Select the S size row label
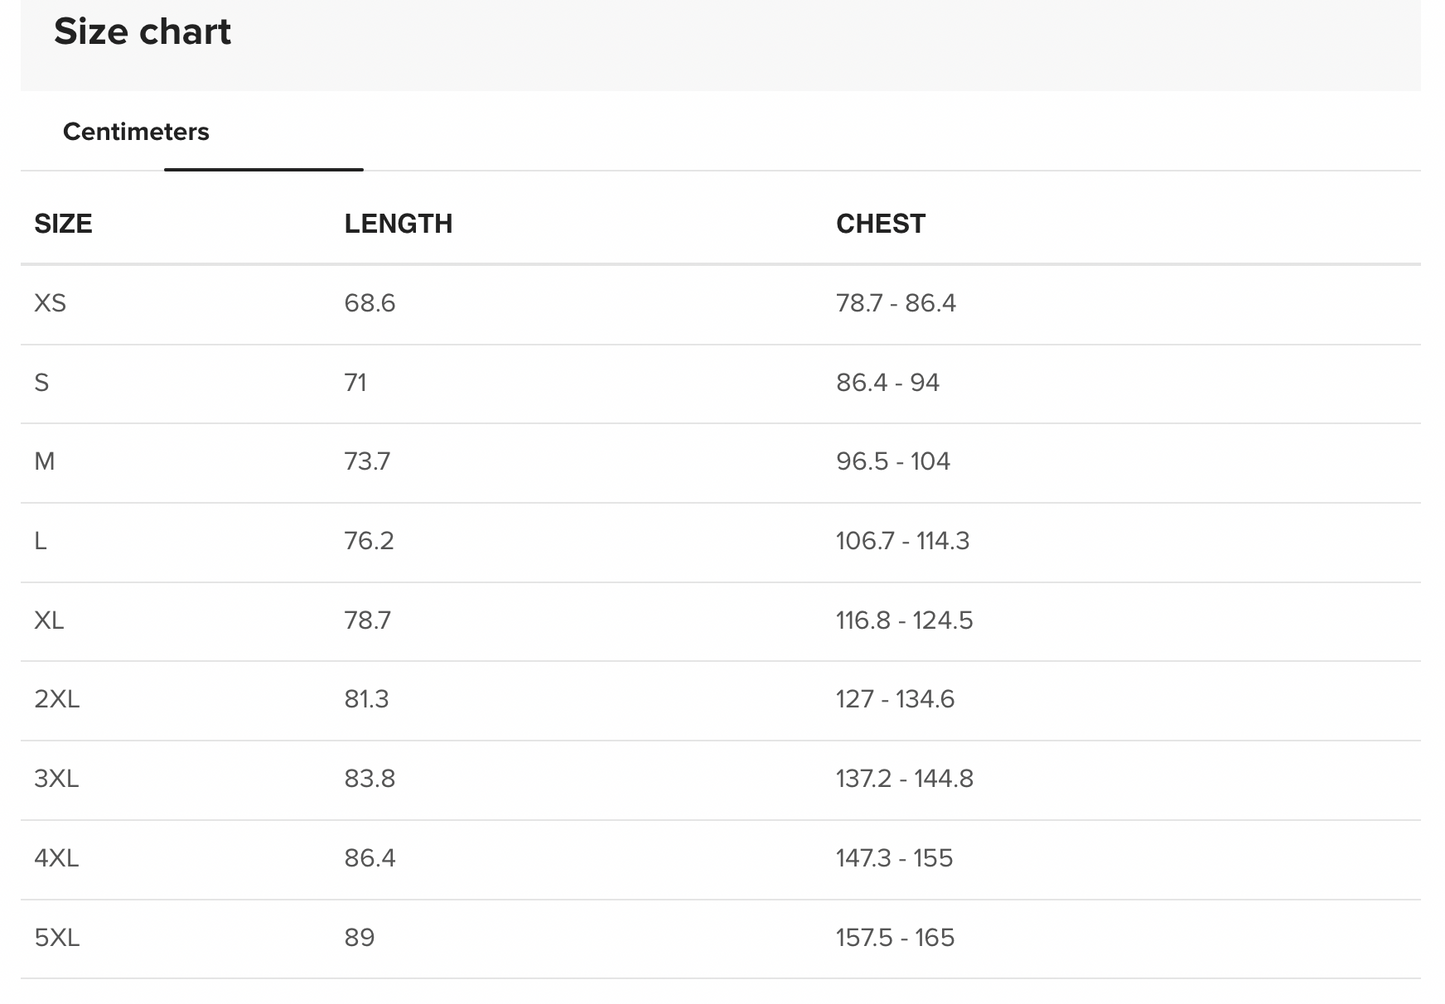This screenshot has width=1445, height=1004. click(42, 383)
